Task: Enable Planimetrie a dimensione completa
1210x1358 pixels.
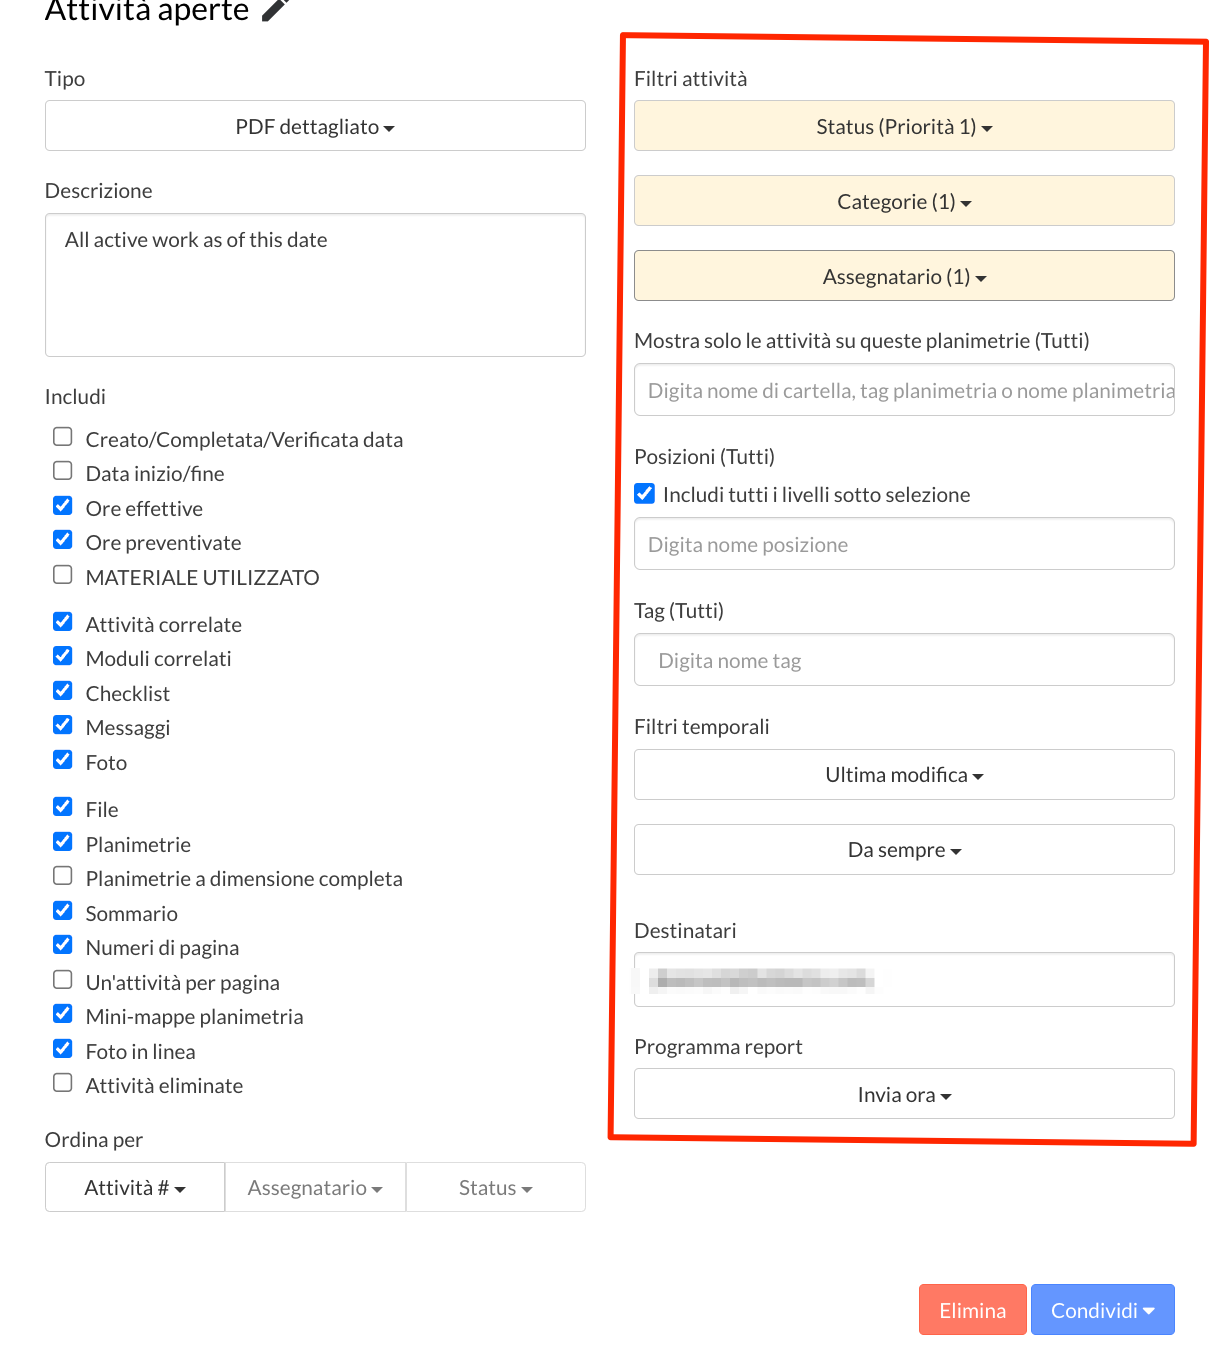Action: click(x=63, y=876)
